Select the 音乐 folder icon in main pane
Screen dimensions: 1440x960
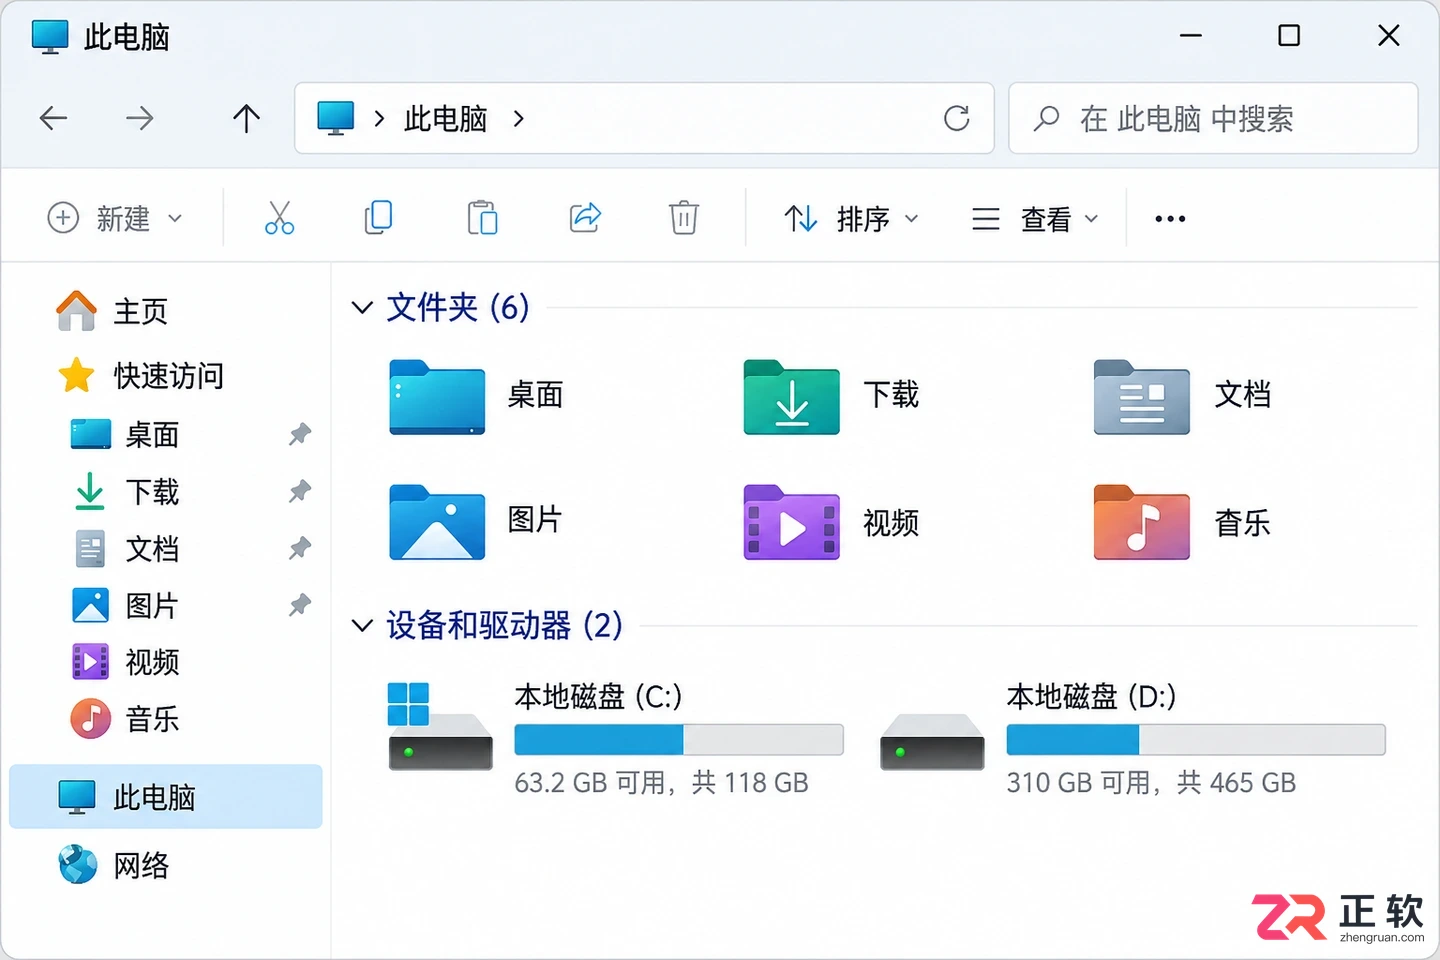pyautogui.click(x=1141, y=522)
